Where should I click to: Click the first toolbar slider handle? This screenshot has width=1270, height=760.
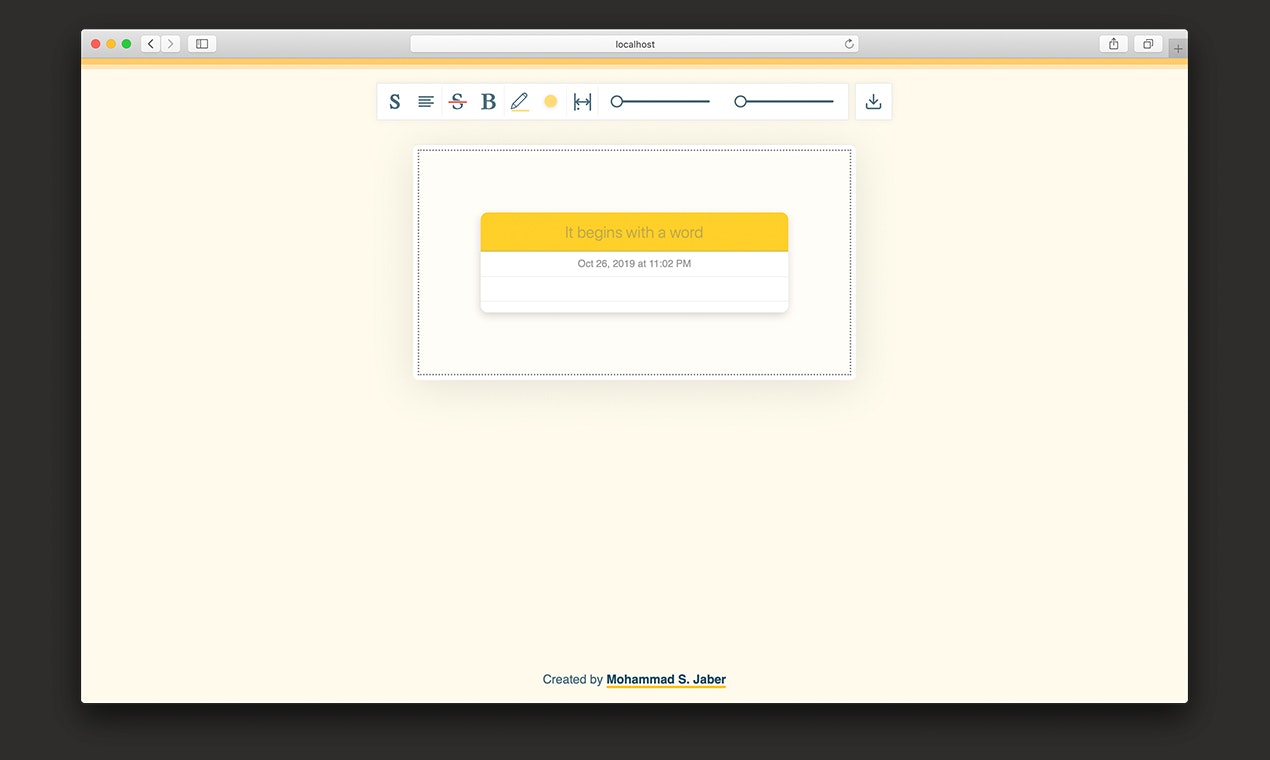pyautogui.click(x=617, y=101)
